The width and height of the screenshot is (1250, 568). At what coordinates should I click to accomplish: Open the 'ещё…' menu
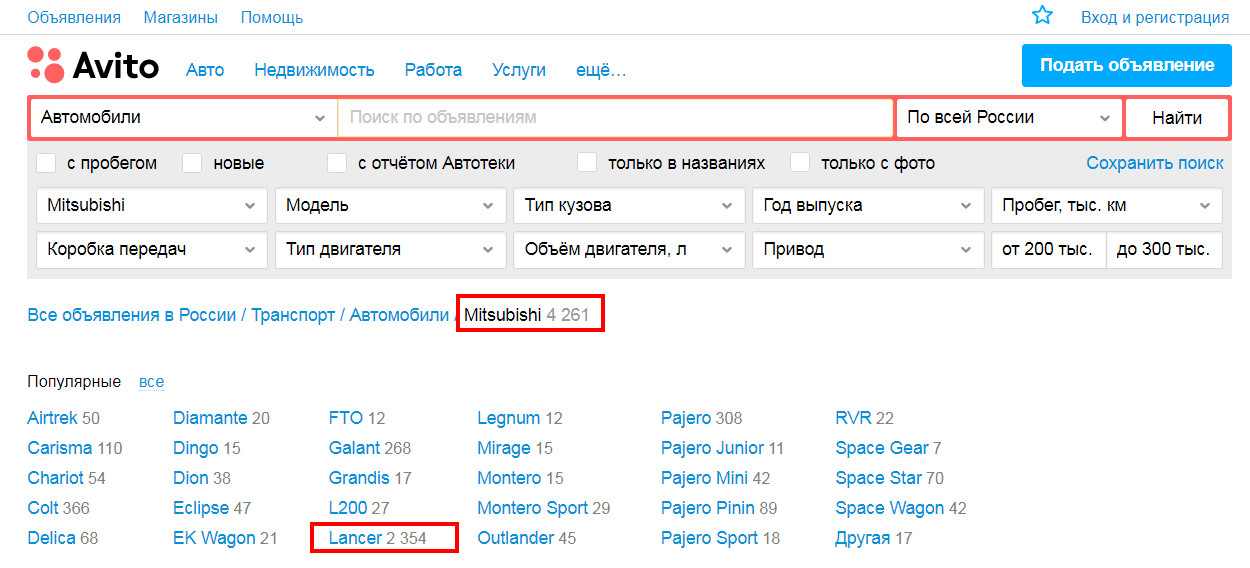601,70
